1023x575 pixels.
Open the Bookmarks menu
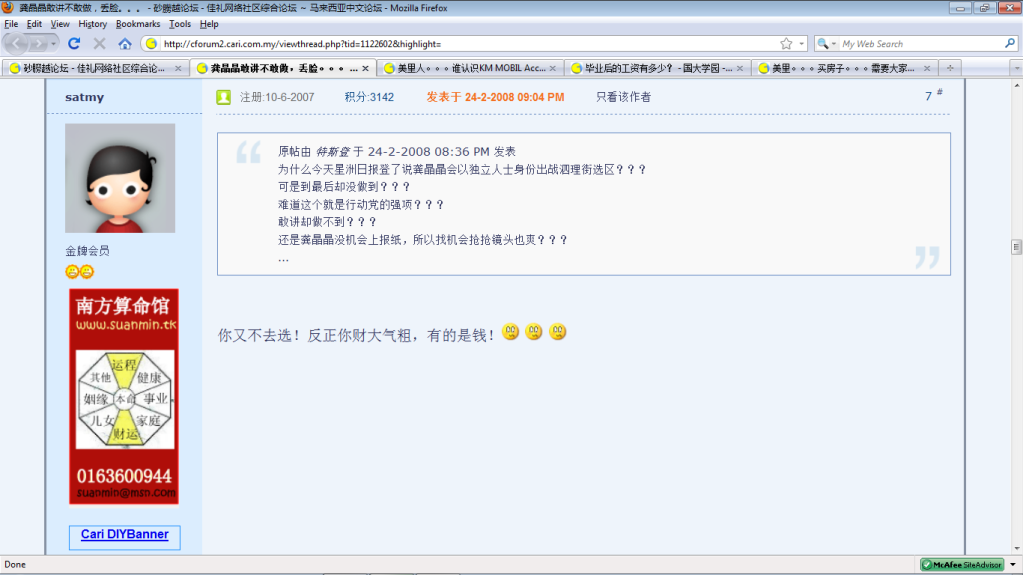coord(137,24)
